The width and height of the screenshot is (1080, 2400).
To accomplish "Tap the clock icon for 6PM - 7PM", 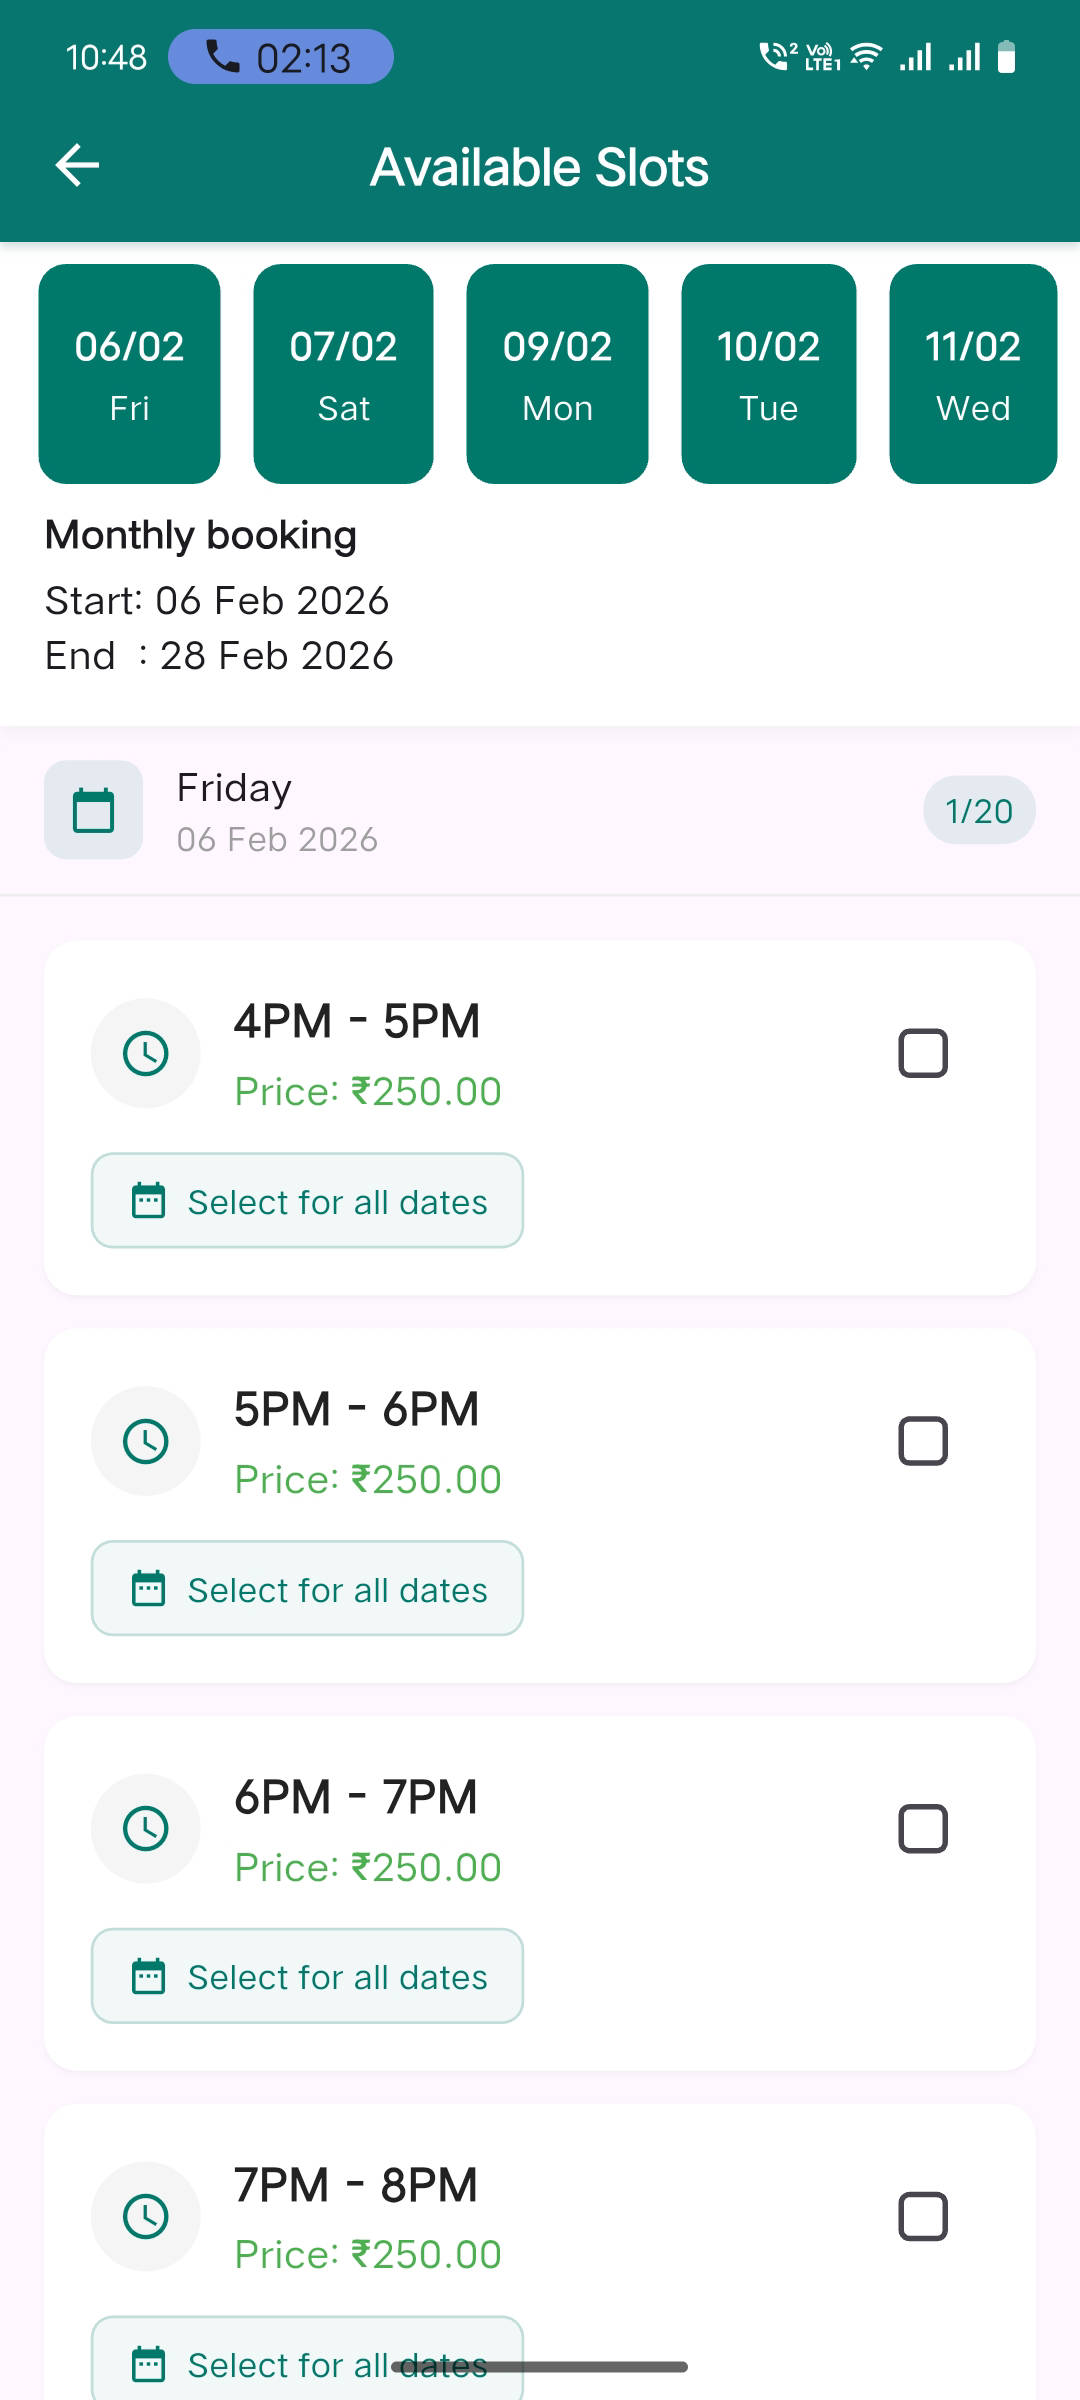I will pos(146,1829).
